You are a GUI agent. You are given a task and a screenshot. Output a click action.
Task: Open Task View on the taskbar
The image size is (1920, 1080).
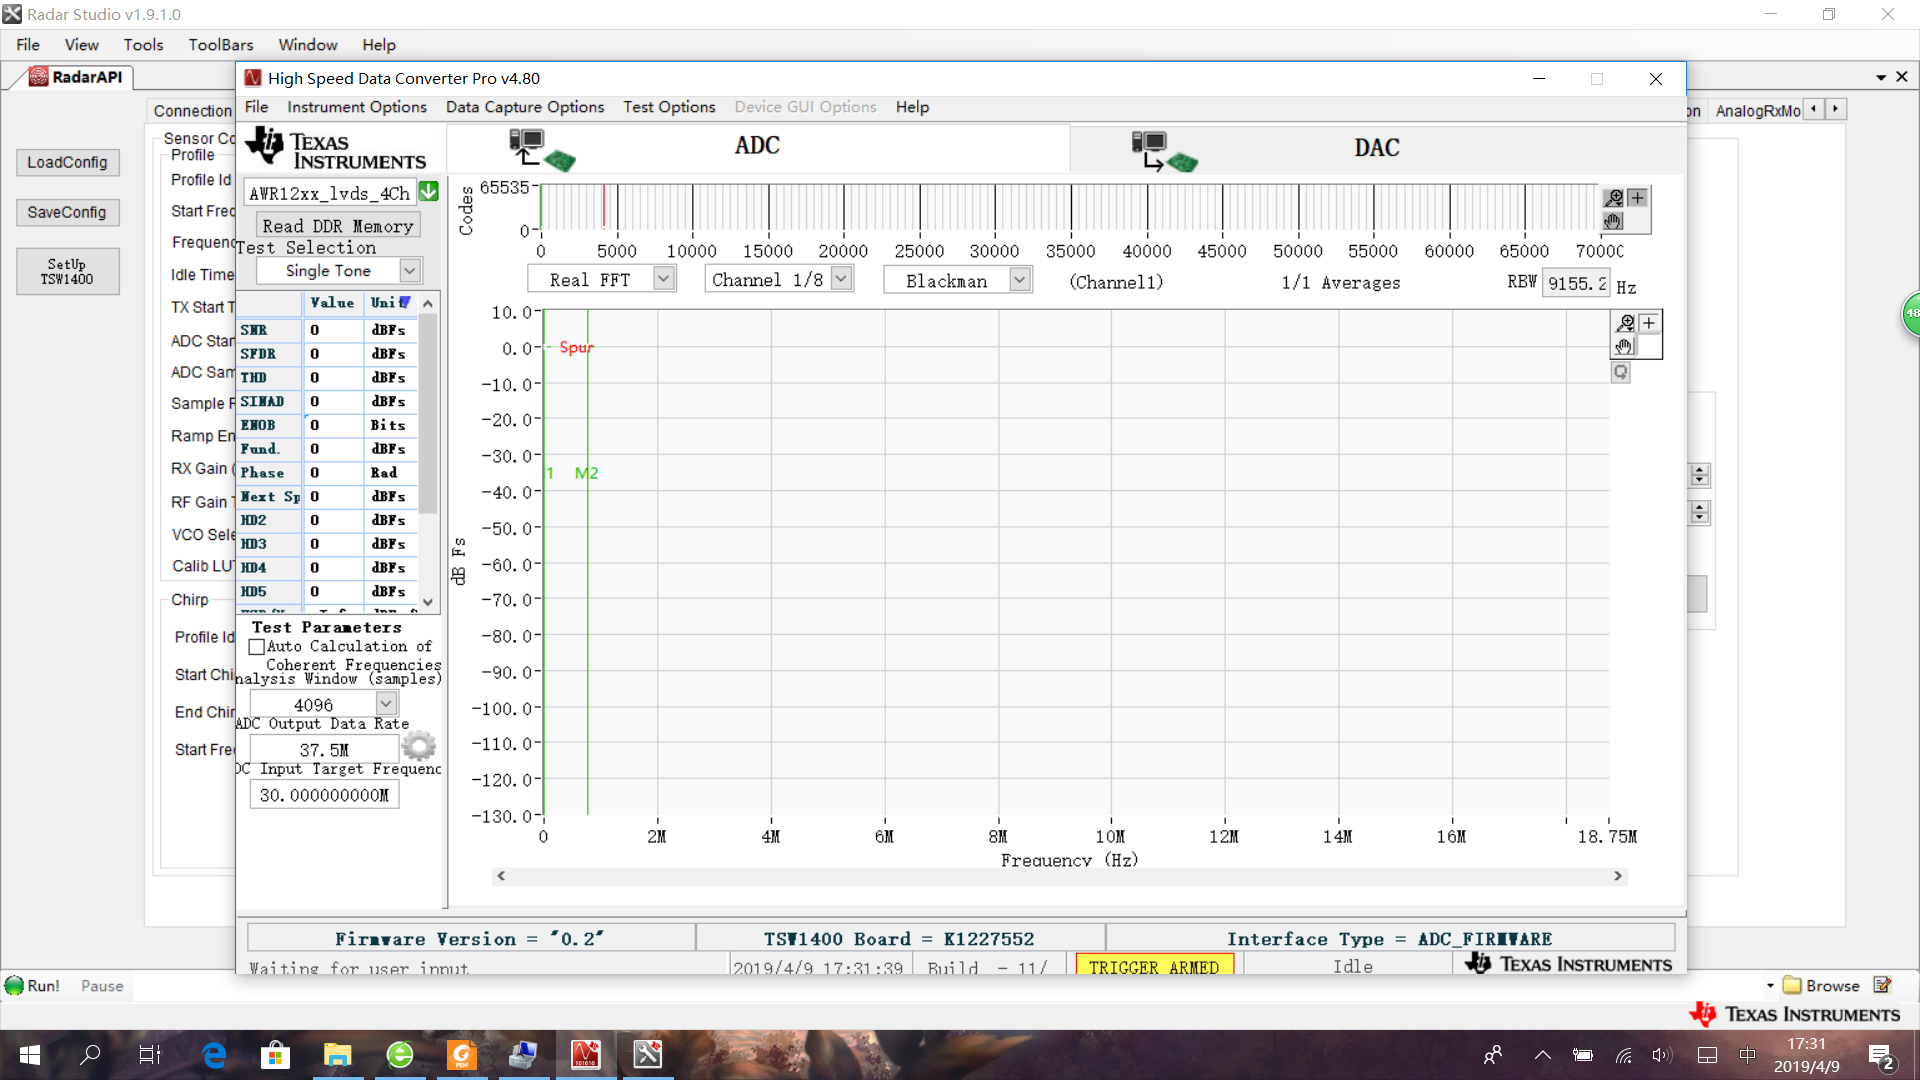tap(150, 1055)
